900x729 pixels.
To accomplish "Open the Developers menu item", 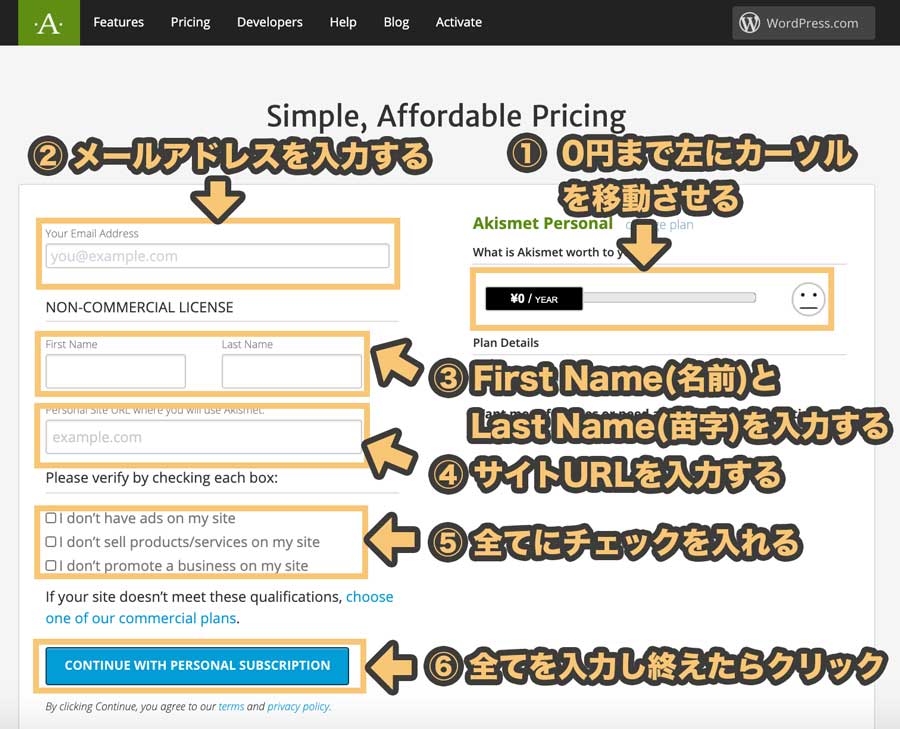I will pyautogui.click(x=270, y=22).
